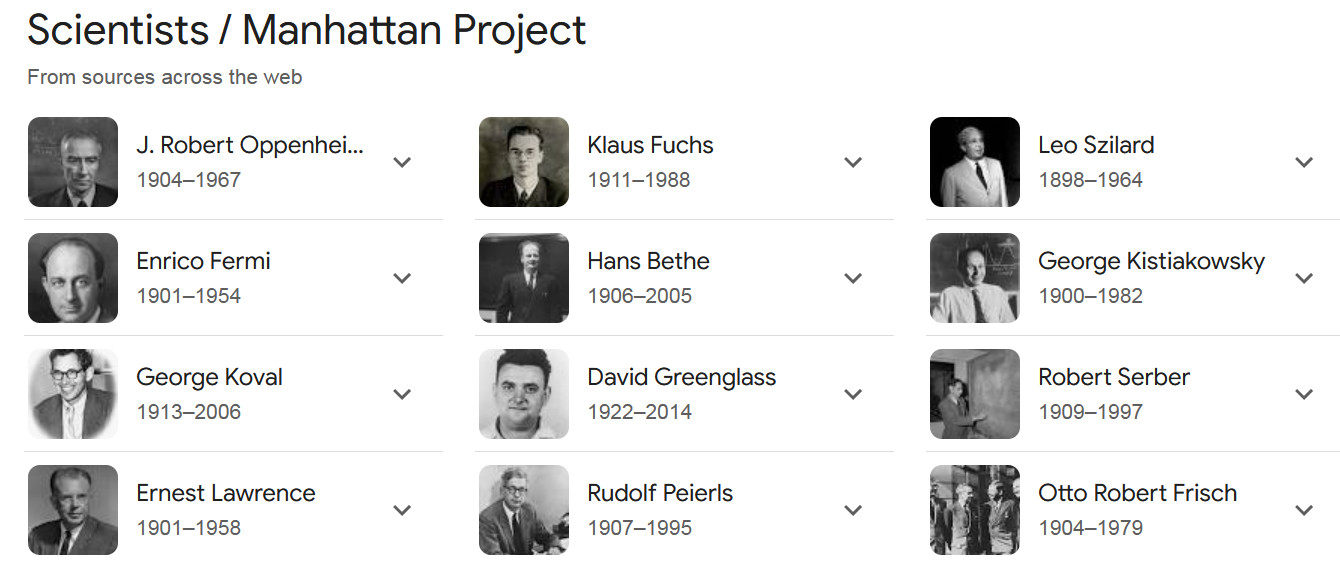1340x569 pixels.
Task: Click the photo thumbnail beside Robert Serber
Action: point(975,394)
